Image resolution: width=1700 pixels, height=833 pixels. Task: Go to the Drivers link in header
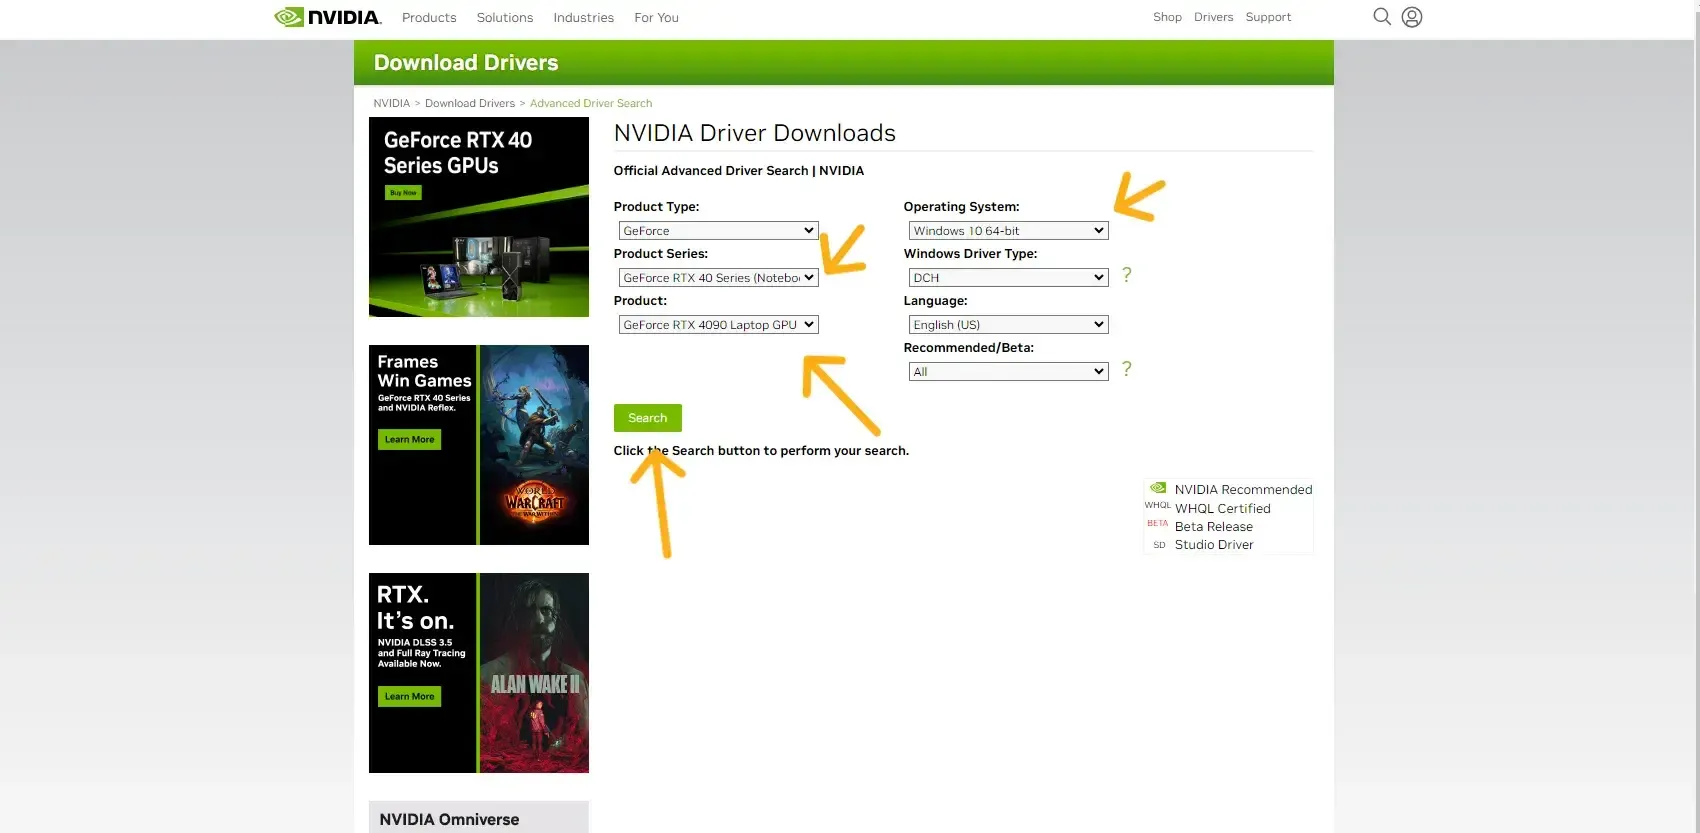(x=1213, y=17)
